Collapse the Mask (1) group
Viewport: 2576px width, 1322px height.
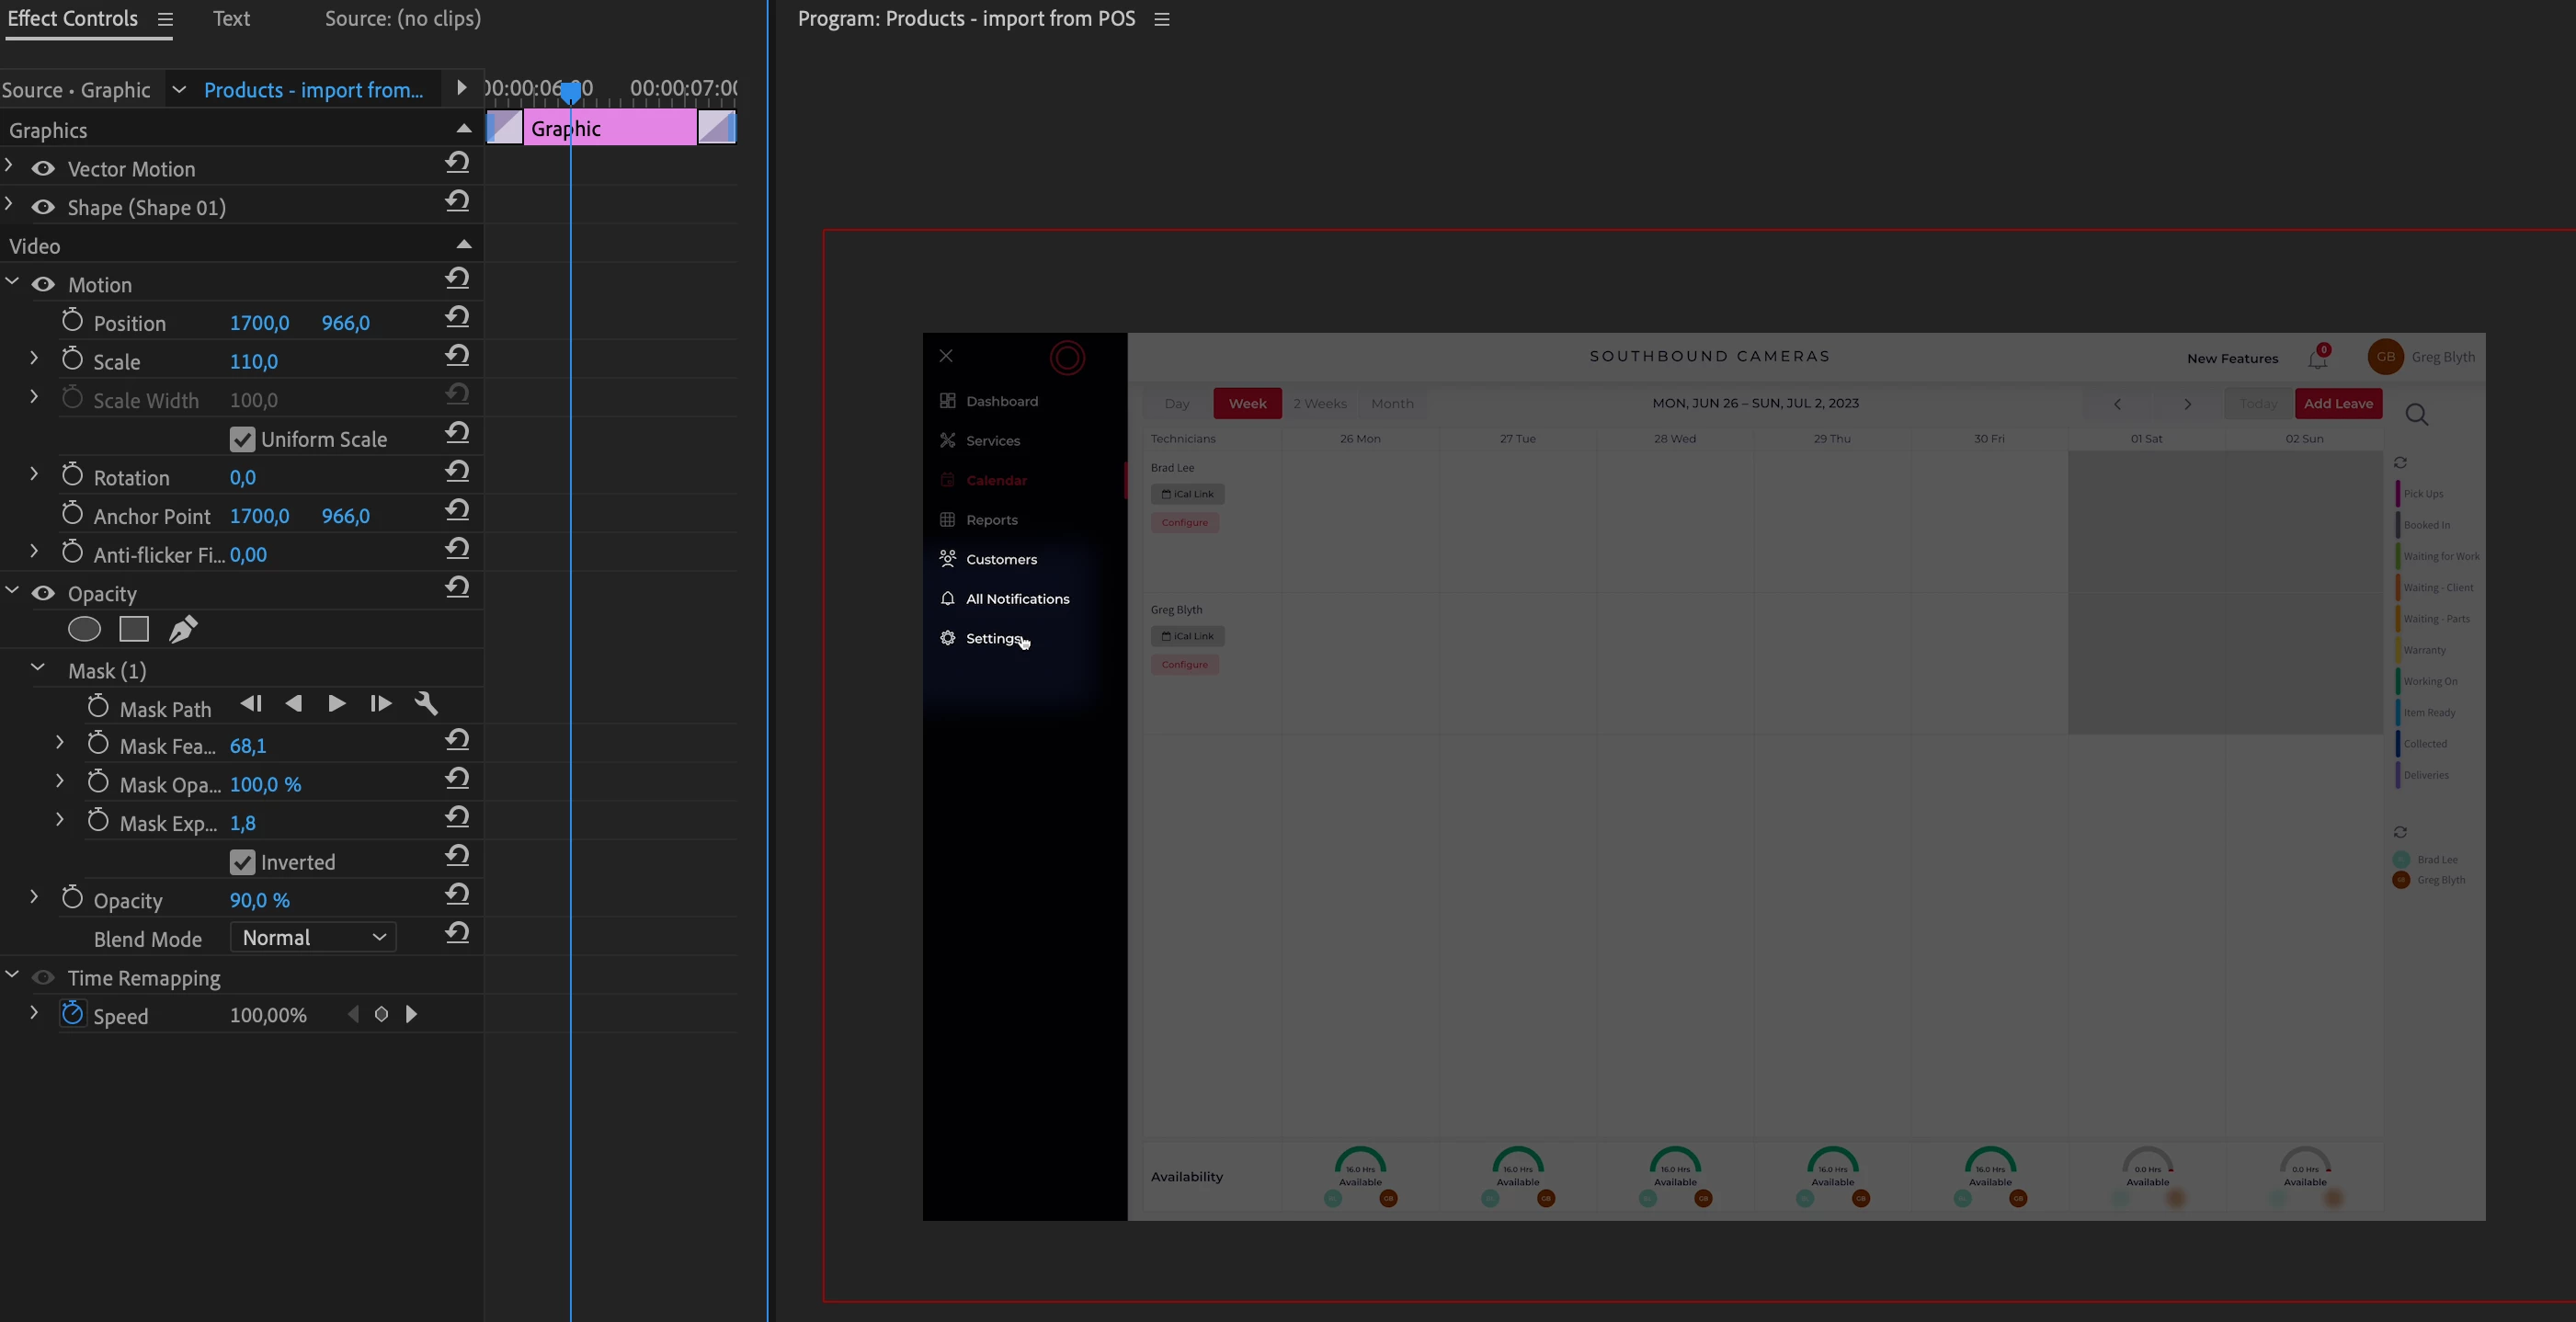click(38, 668)
